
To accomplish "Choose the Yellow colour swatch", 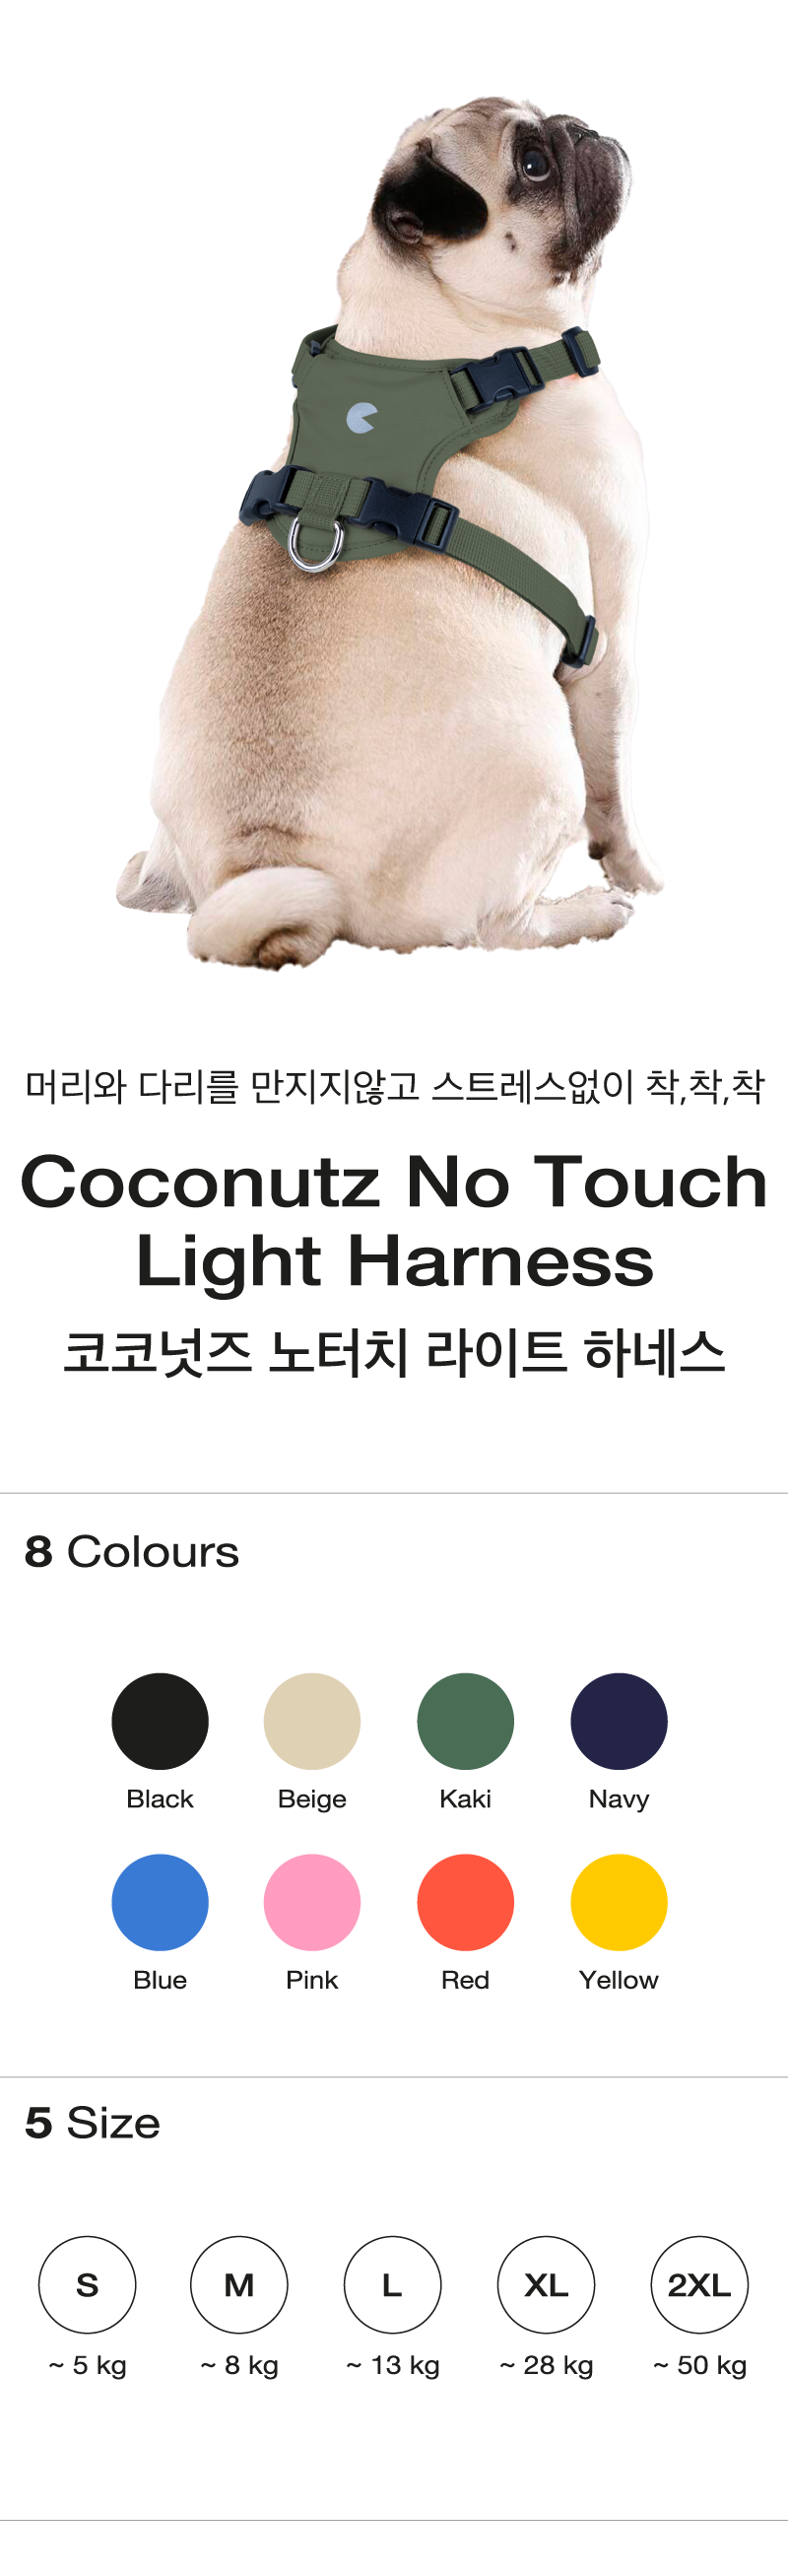I will click(x=618, y=1902).
